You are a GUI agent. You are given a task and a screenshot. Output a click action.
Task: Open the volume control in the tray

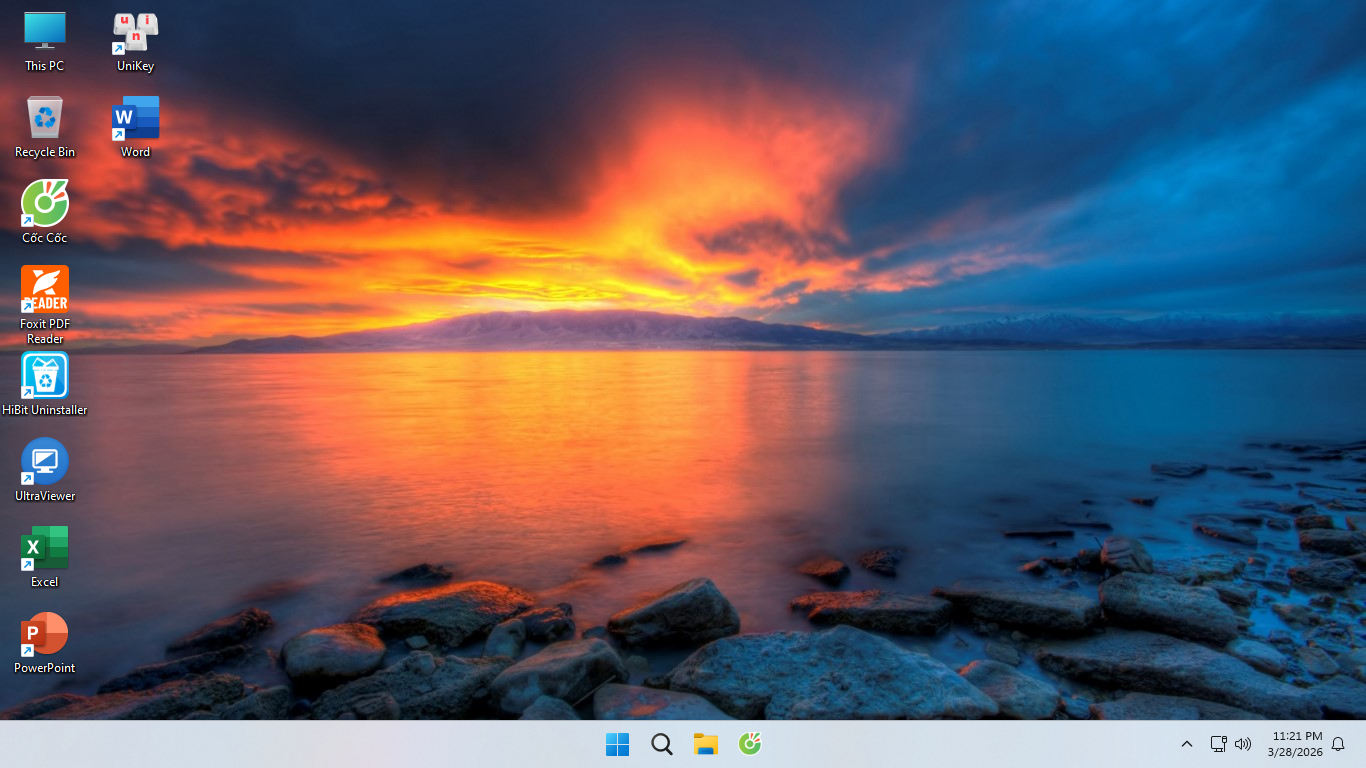point(1243,744)
